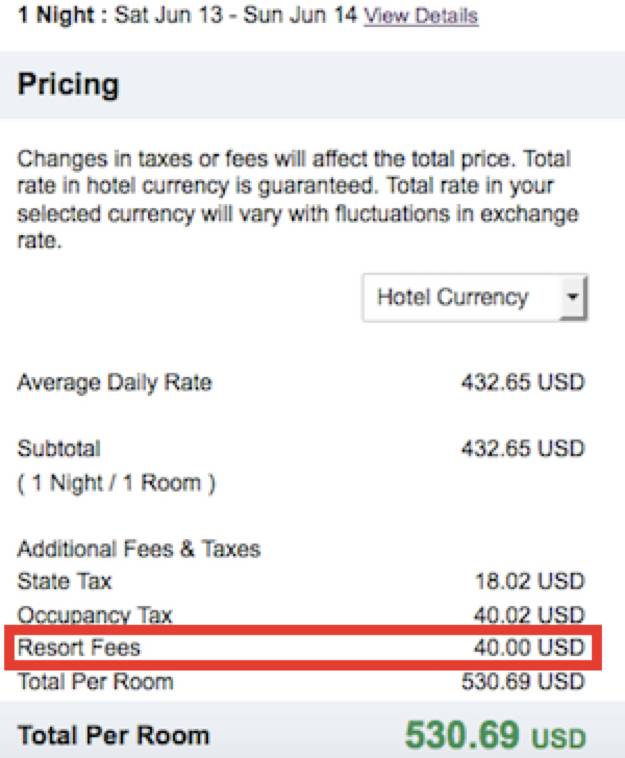
Task: Click the Additional Fees & Taxes heading
Action: click(x=139, y=548)
